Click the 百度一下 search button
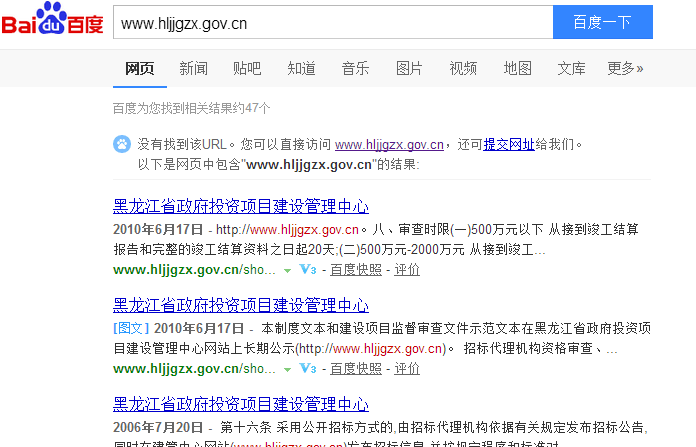696x447 pixels. coord(603,22)
